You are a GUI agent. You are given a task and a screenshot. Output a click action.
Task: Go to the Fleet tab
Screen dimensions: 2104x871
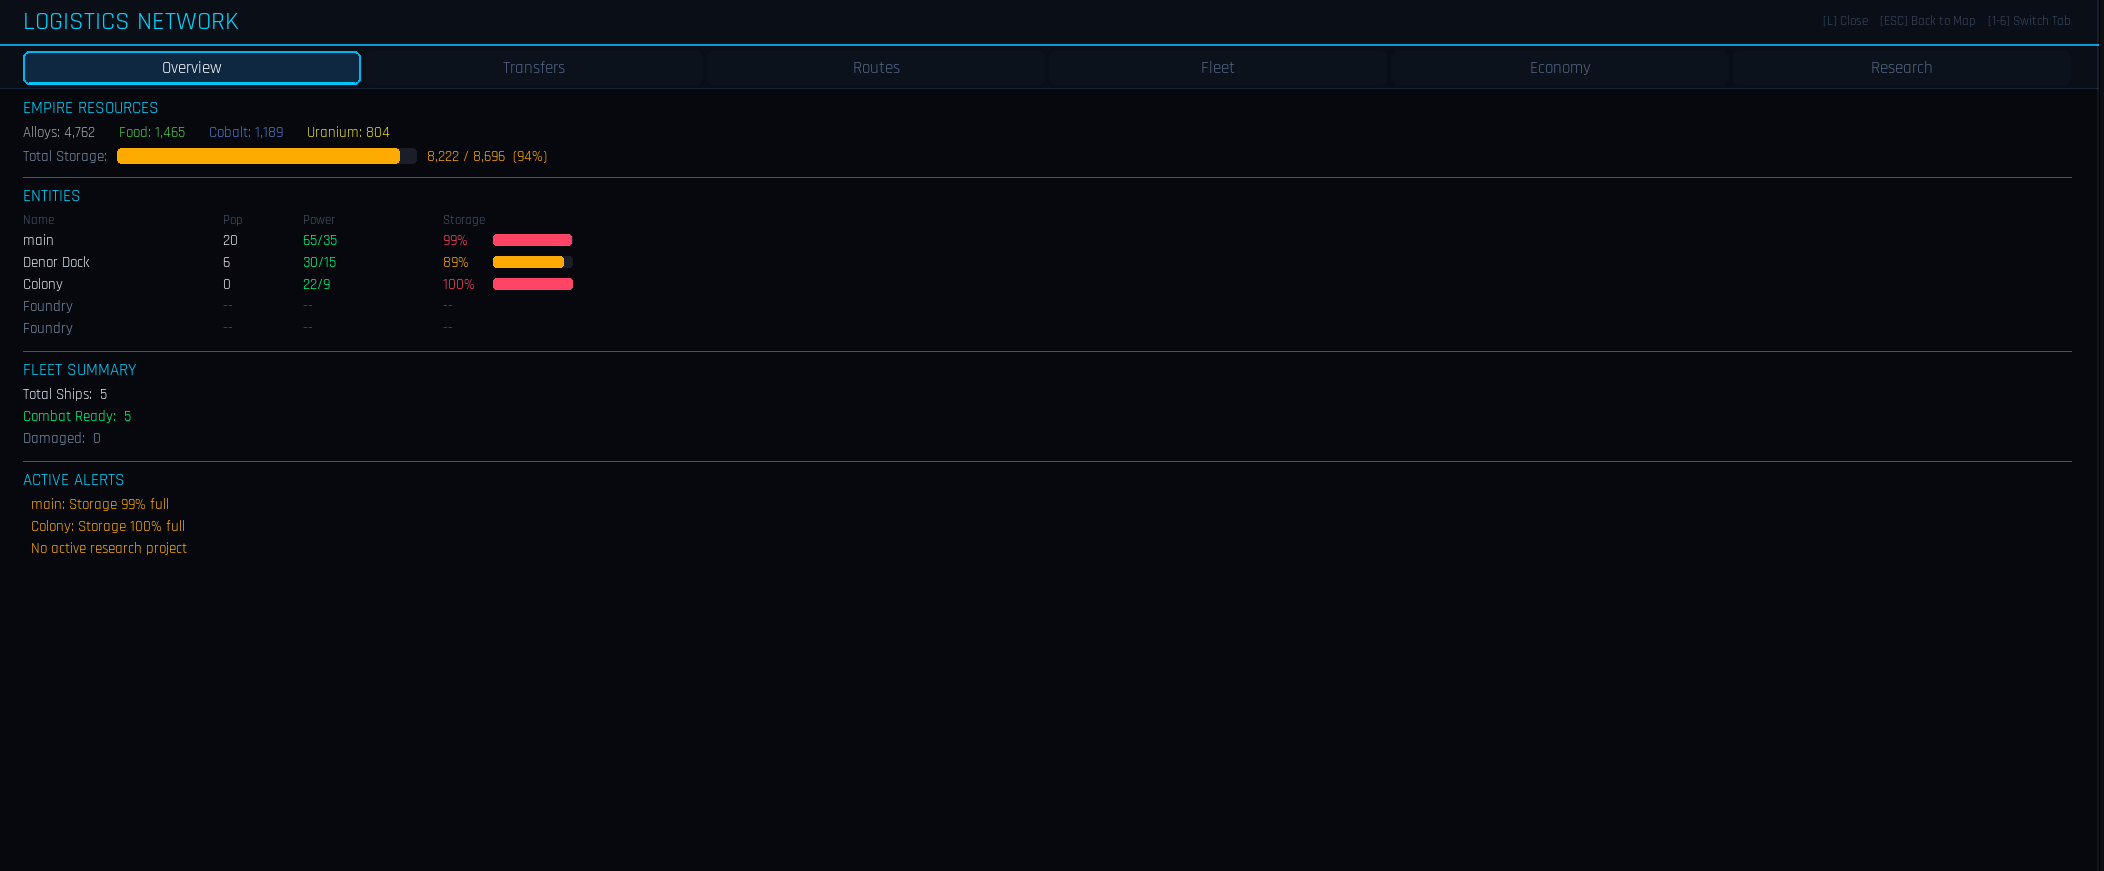(1218, 68)
